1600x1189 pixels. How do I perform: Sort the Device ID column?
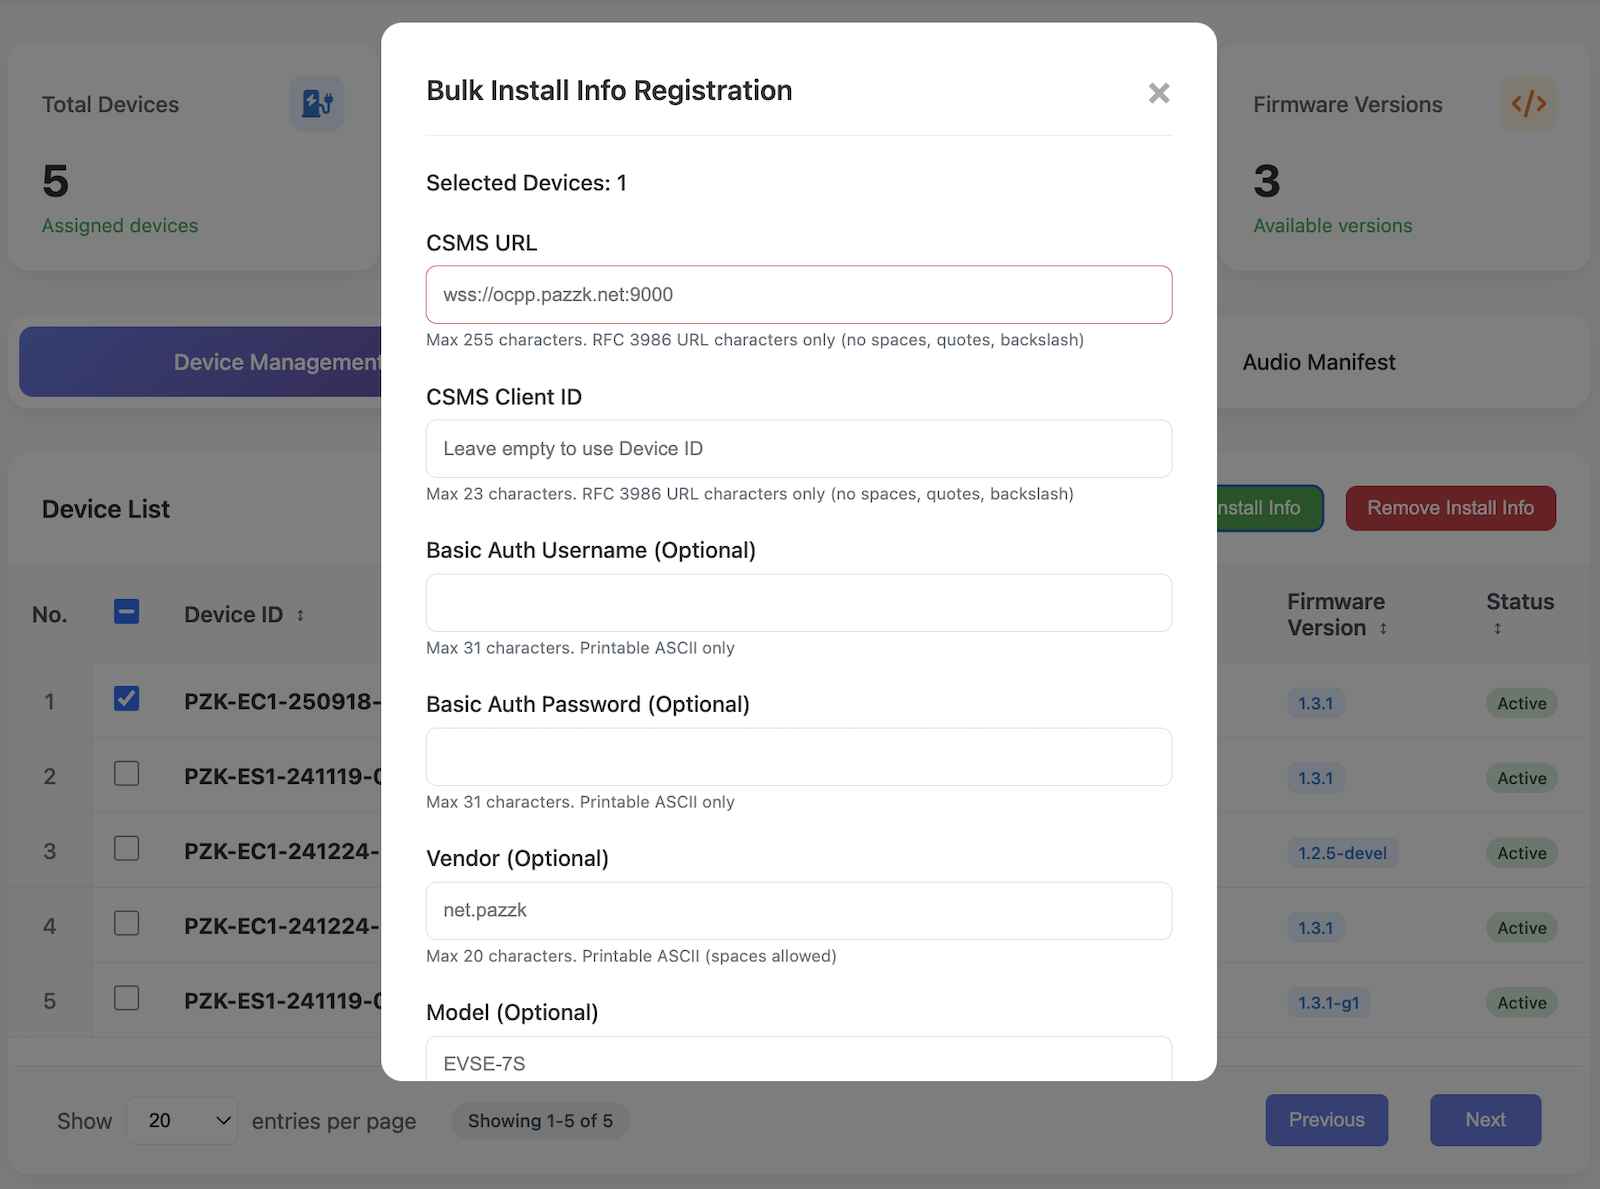300,616
